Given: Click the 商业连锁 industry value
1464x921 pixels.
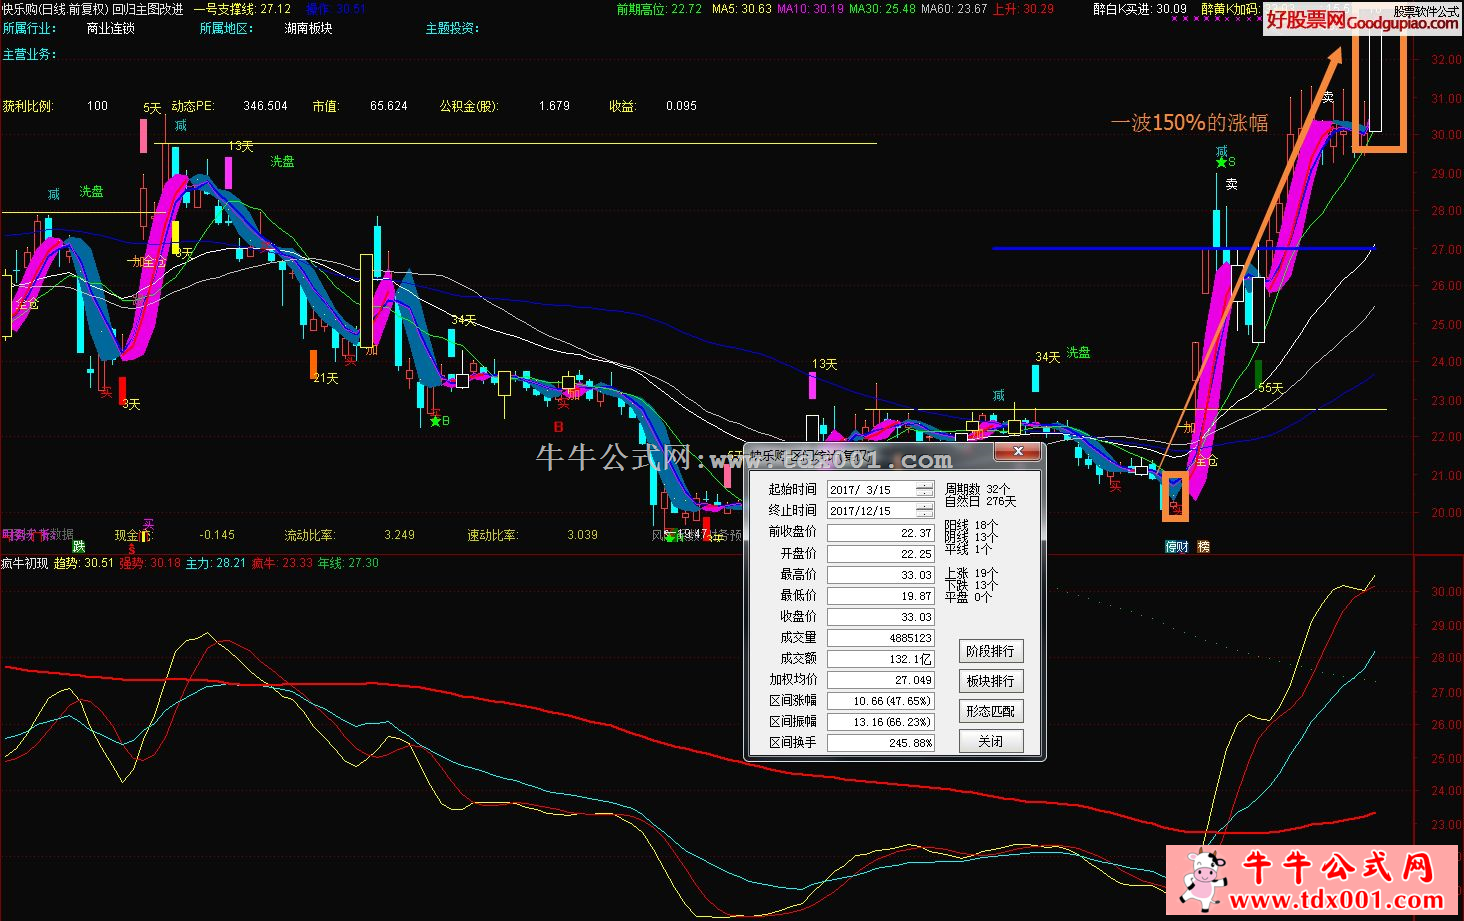Looking at the screenshot, I should click(x=110, y=29).
